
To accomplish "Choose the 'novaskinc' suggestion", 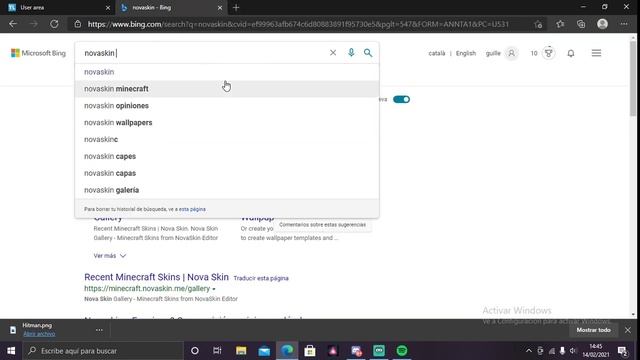I will [x=227, y=140].
